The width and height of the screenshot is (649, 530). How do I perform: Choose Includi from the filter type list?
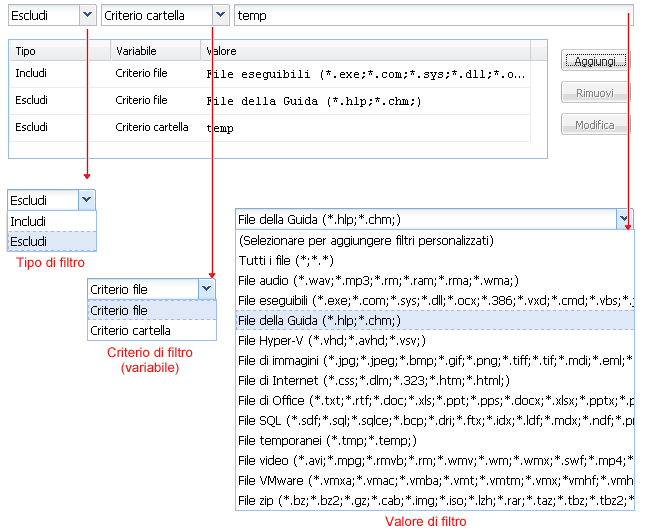(51, 221)
